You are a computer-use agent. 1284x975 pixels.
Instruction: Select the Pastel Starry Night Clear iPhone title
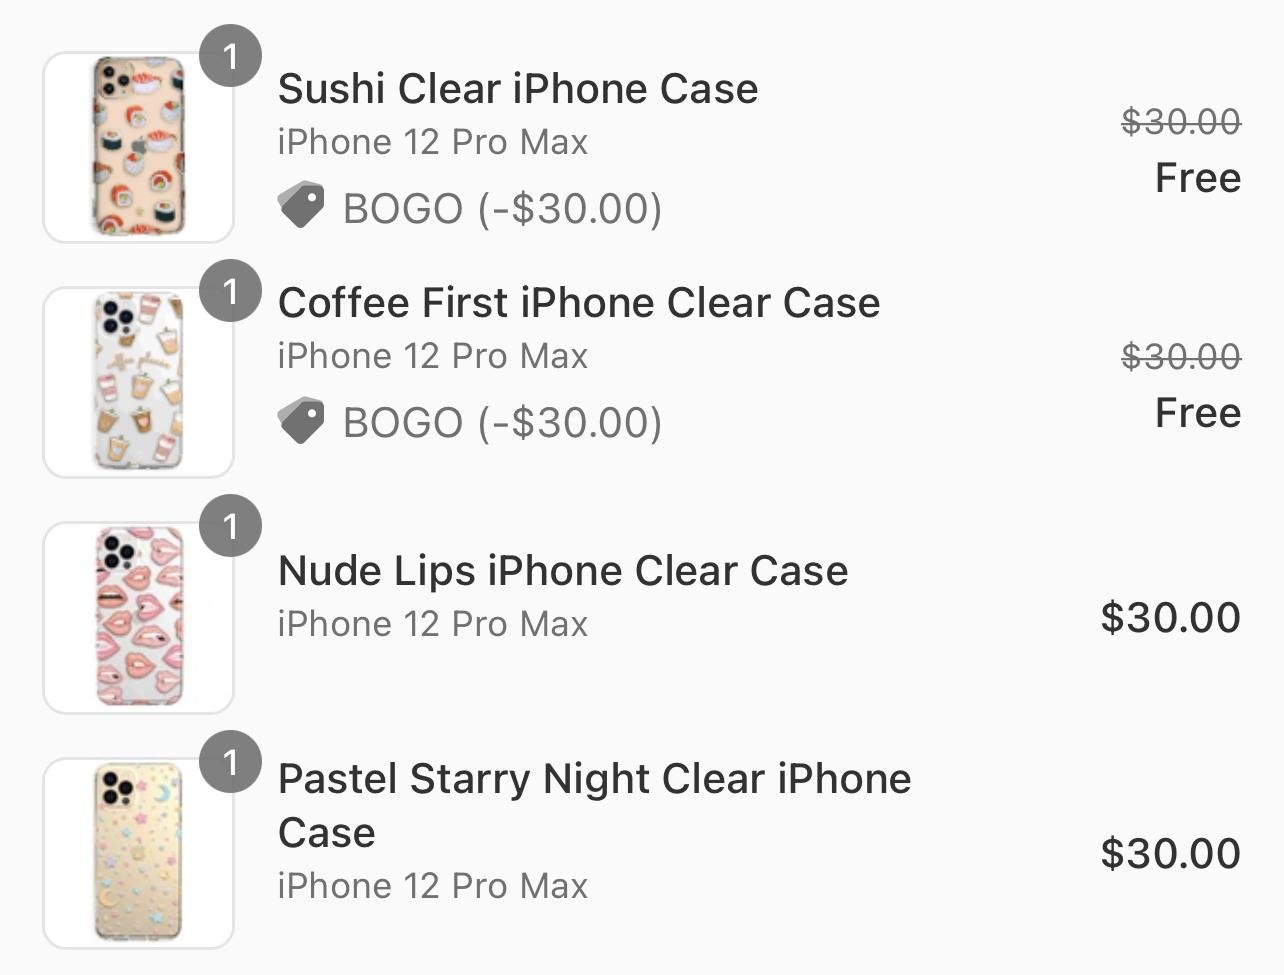pyautogui.click(x=595, y=805)
